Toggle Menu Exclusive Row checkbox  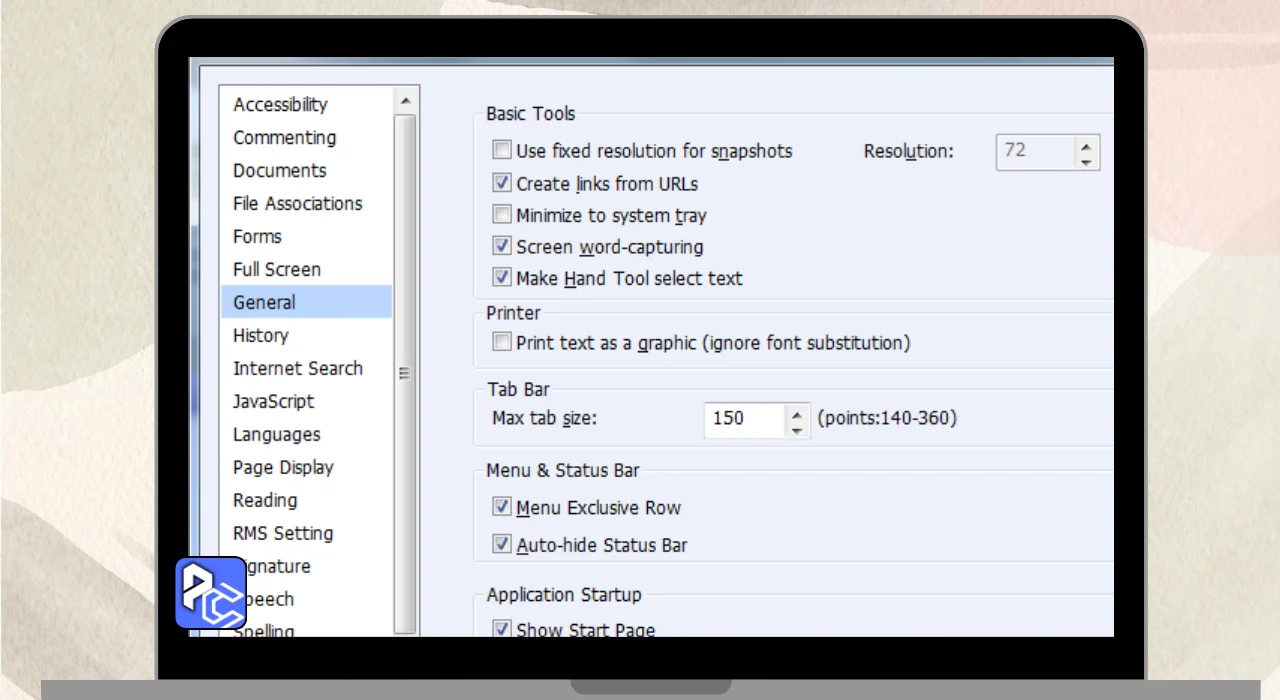click(x=502, y=508)
